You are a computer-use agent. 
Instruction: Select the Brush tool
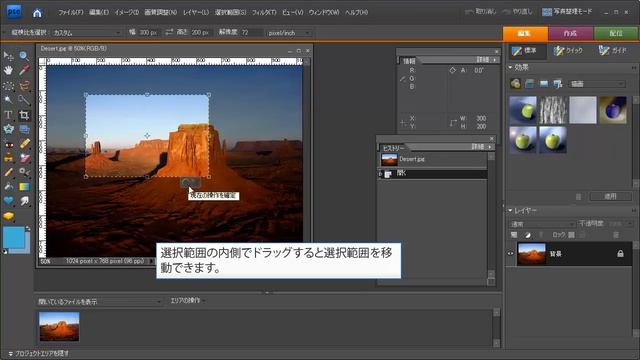[8, 172]
